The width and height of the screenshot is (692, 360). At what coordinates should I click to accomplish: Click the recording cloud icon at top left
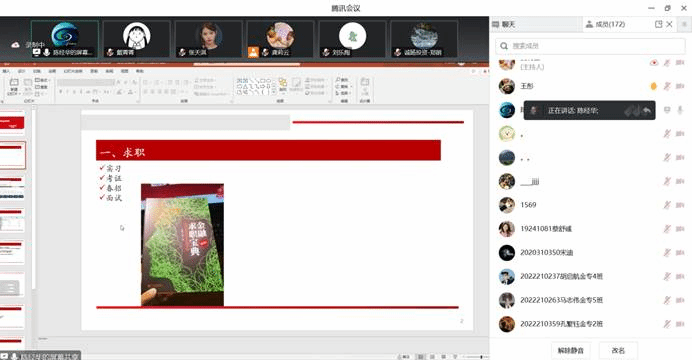pos(15,45)
